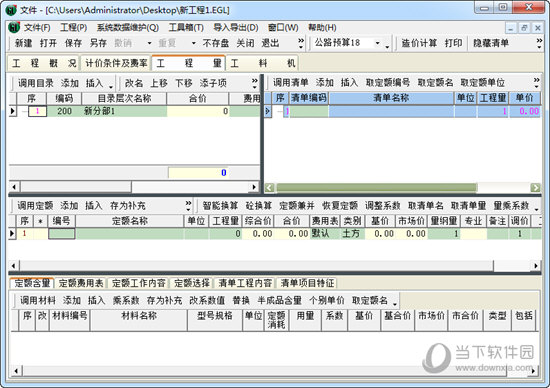Click the 默认 fee table cell
Screen dimensions: 550x388
(324, 234)
